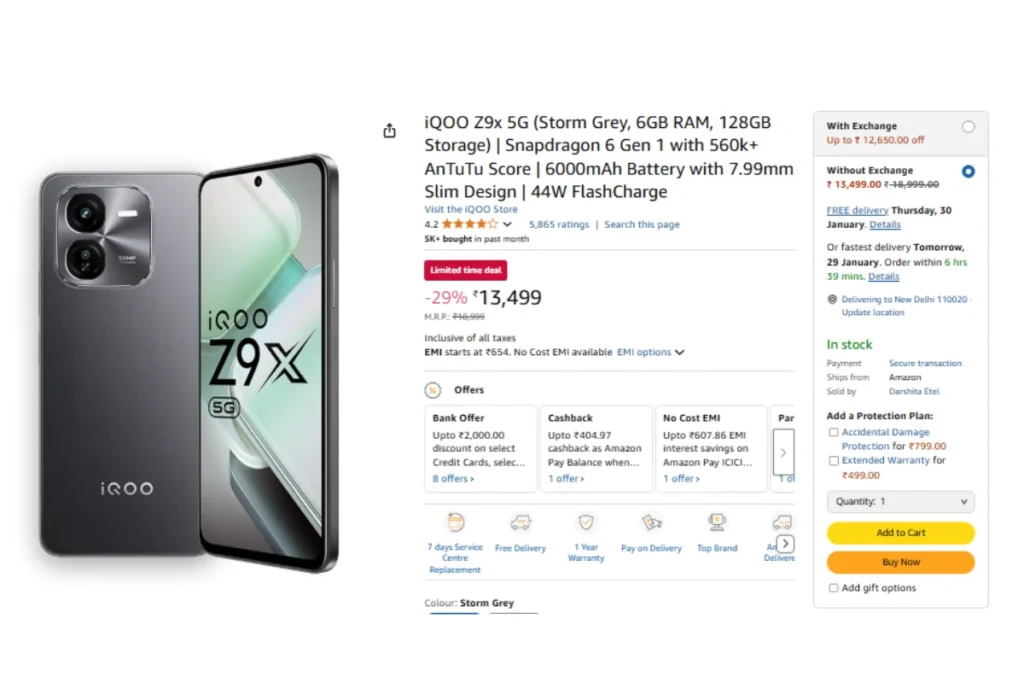Advance the offers carousel with the right arrow
Screen dimensions: 1024x683
(x=783, y=452)
